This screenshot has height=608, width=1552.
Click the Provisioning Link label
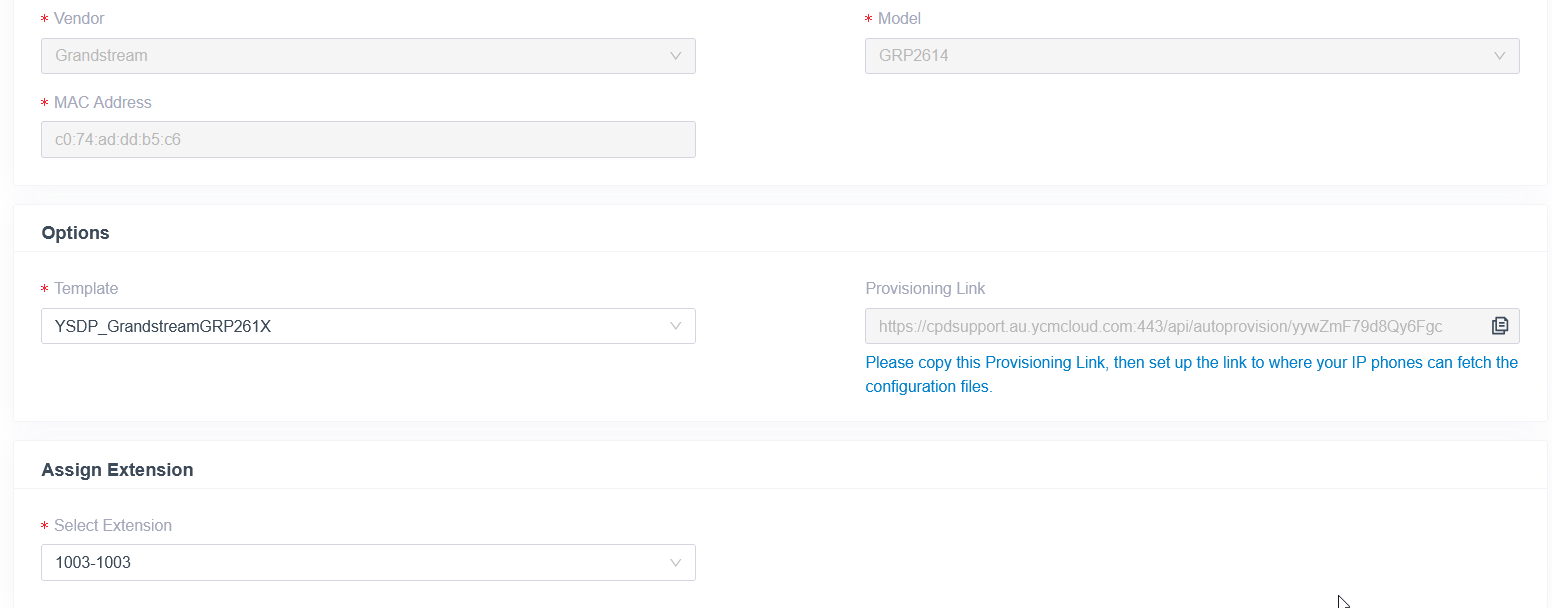[925, 289]
